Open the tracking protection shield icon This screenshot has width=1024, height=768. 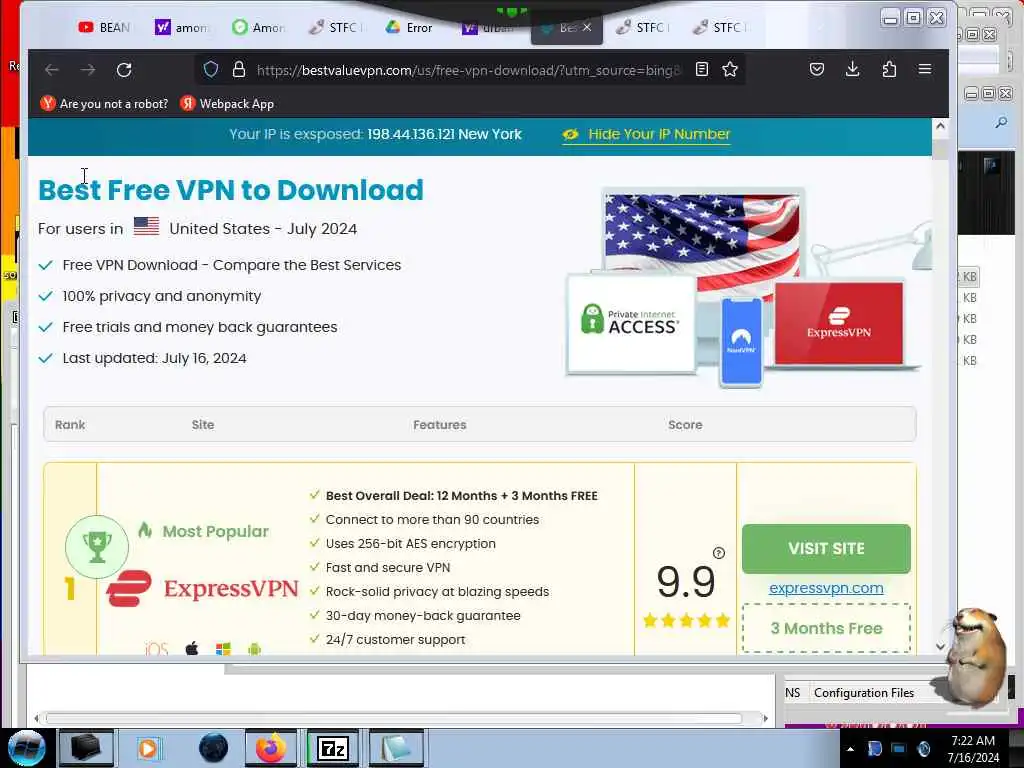[210, 69]
